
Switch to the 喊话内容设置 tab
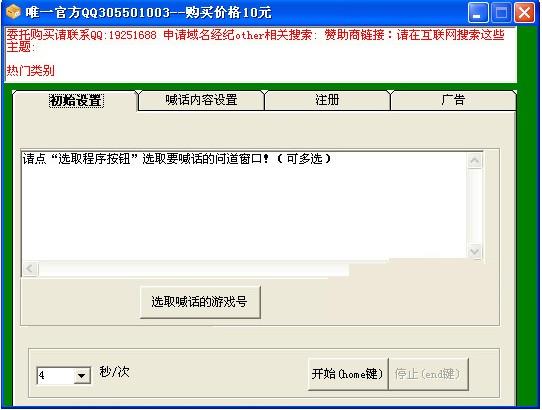click(201, 100)
